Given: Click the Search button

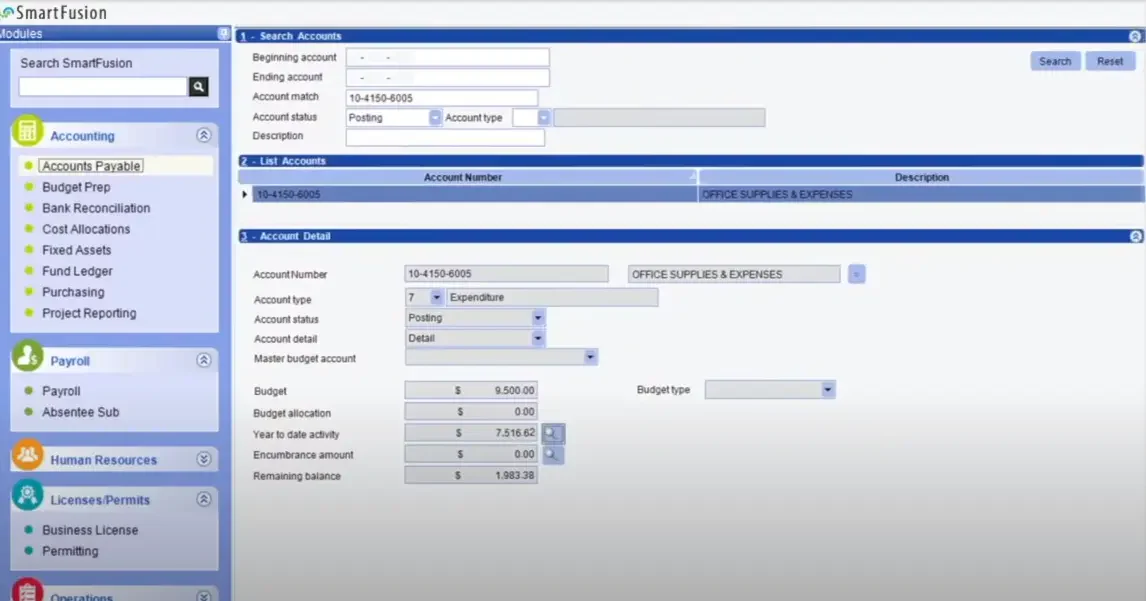Looking at the screenshot, I should coord(1055,61).
